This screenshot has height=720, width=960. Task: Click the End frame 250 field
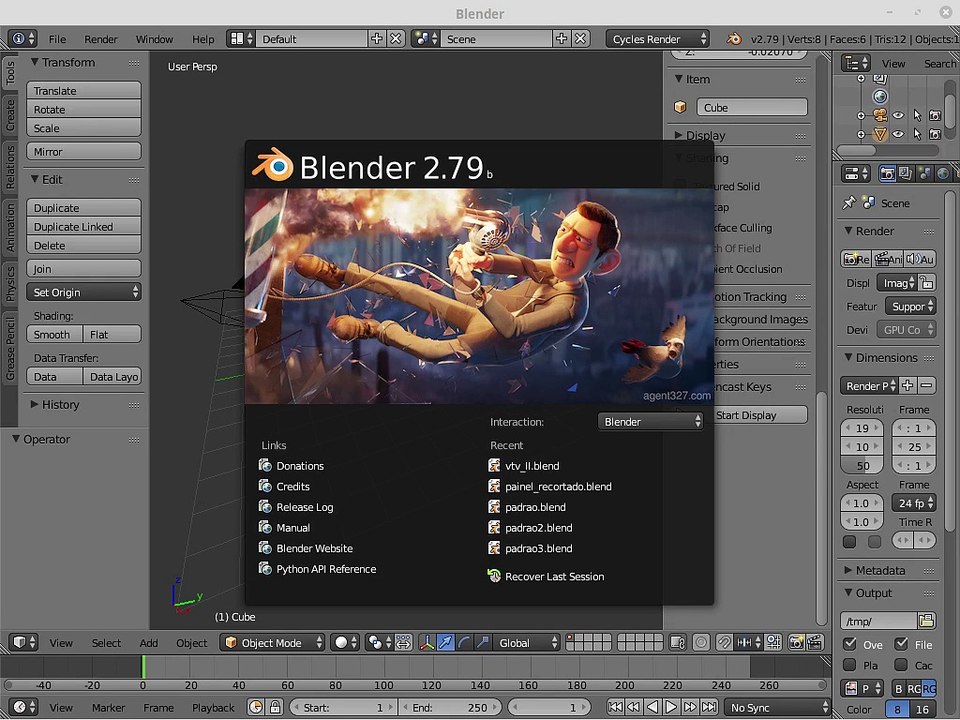[451, 707]
